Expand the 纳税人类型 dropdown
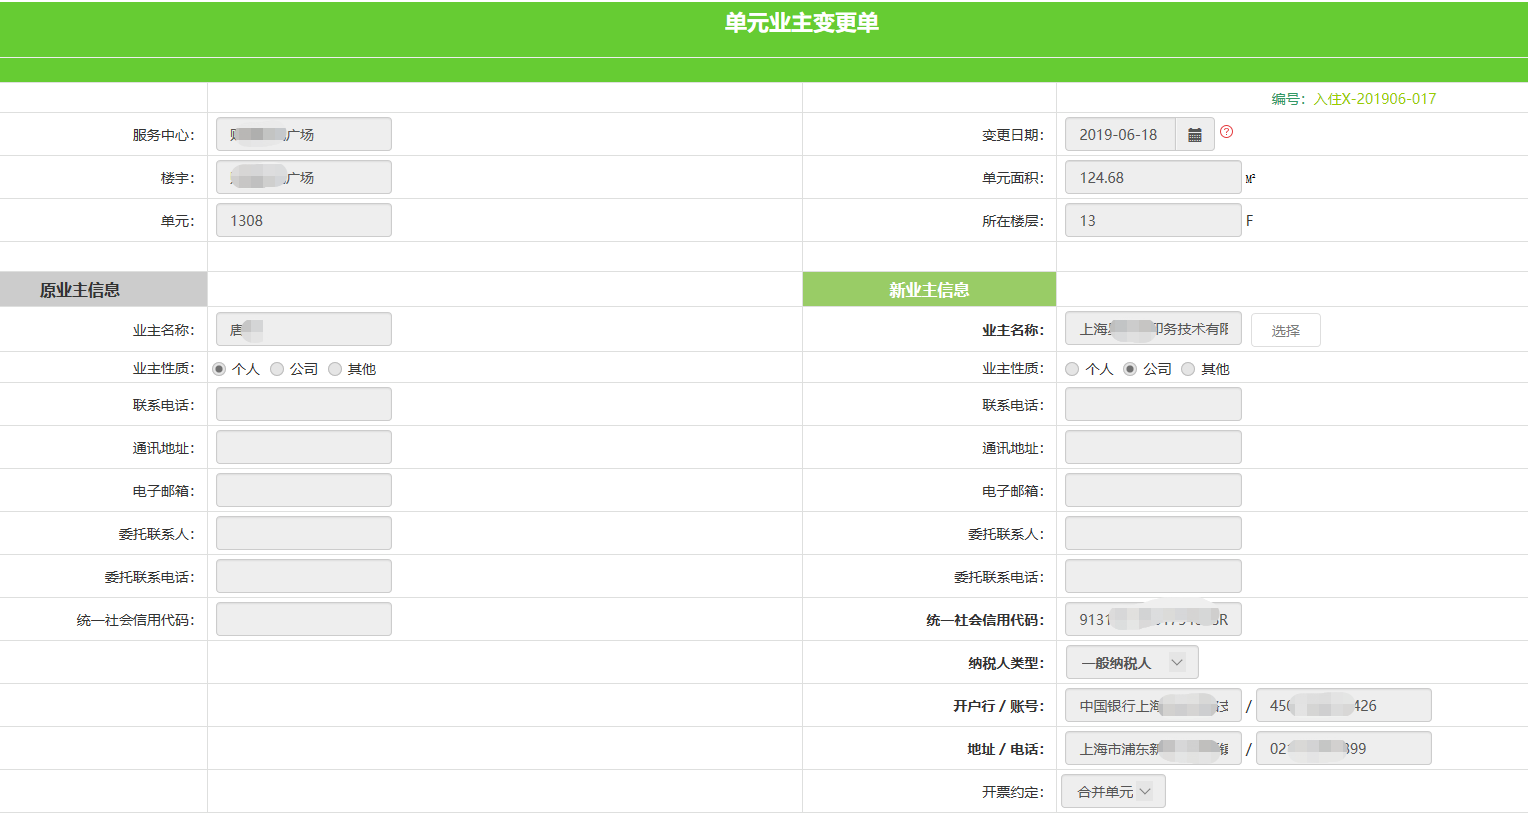This screenshot has width=1528, height=816. [1131, 663]
